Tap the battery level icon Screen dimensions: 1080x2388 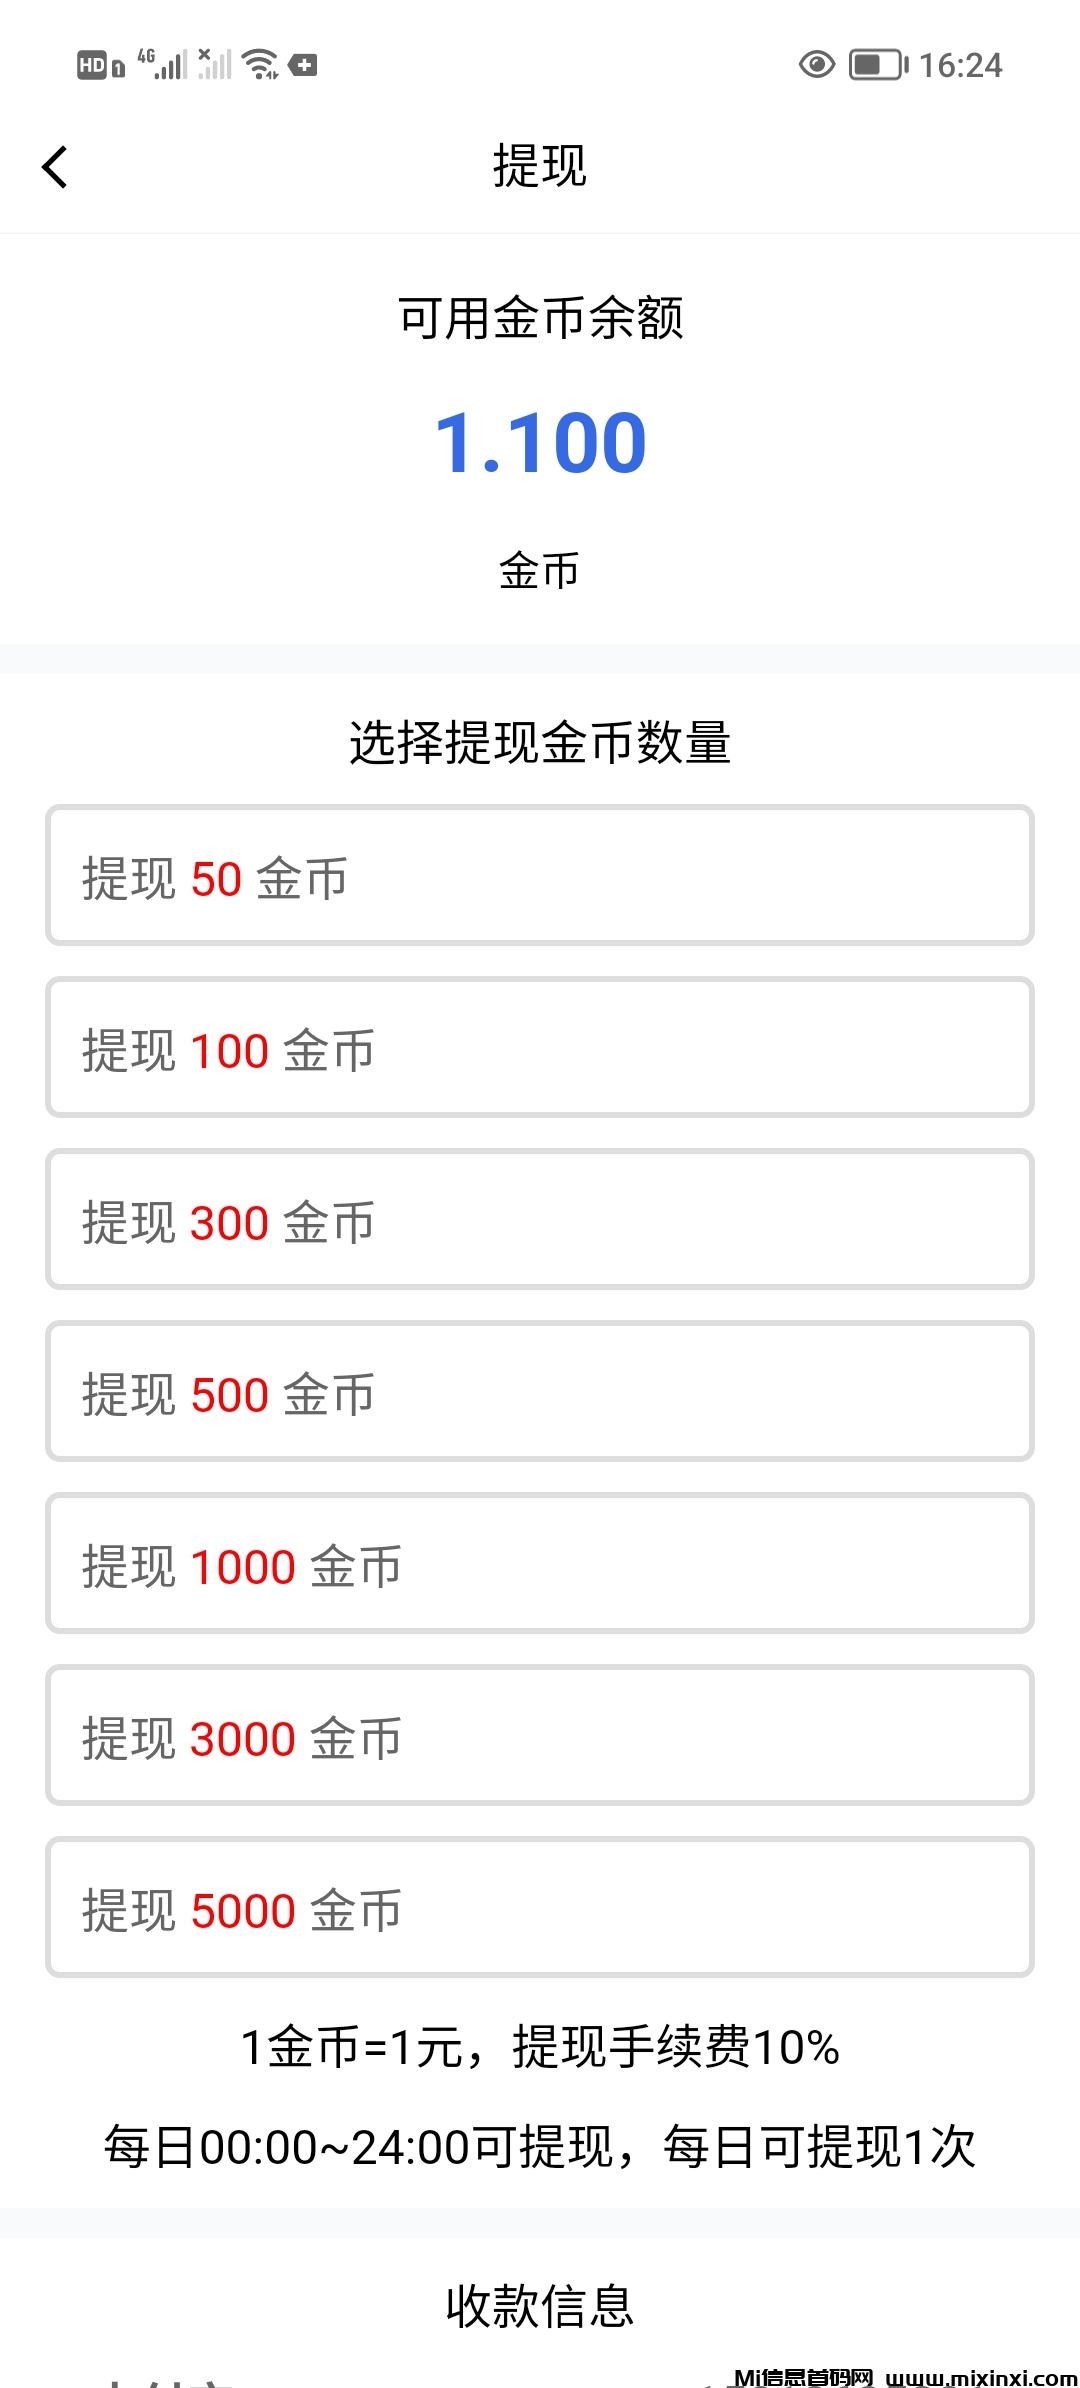[877, 65]
